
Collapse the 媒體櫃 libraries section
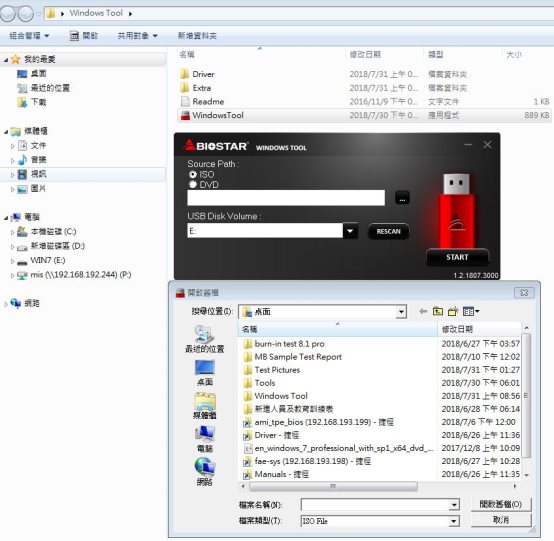pyautogui.click(x=6, y=132)
